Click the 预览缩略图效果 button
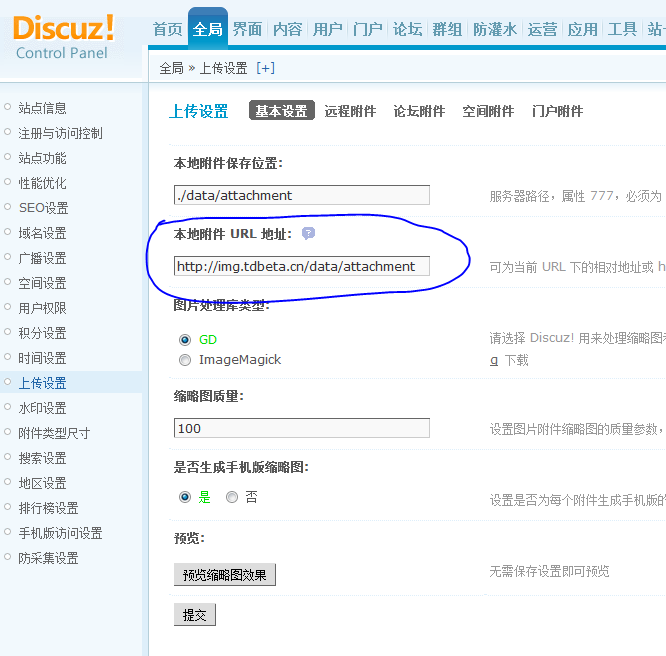The image size is (666, 656). coord(224,575)
